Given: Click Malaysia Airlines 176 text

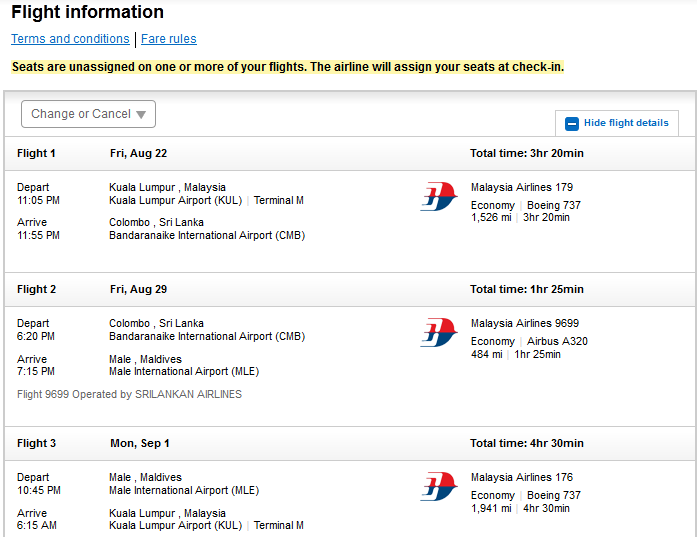Looking at the screenshot, I should point(522,477).
